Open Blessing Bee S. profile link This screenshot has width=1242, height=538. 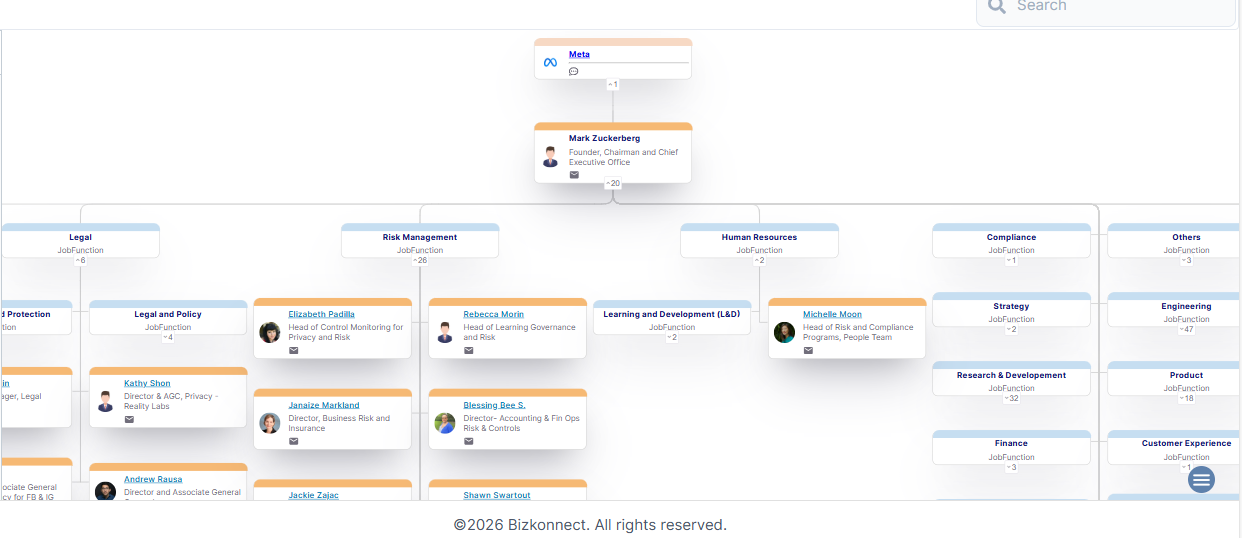(x=494, y=405)
